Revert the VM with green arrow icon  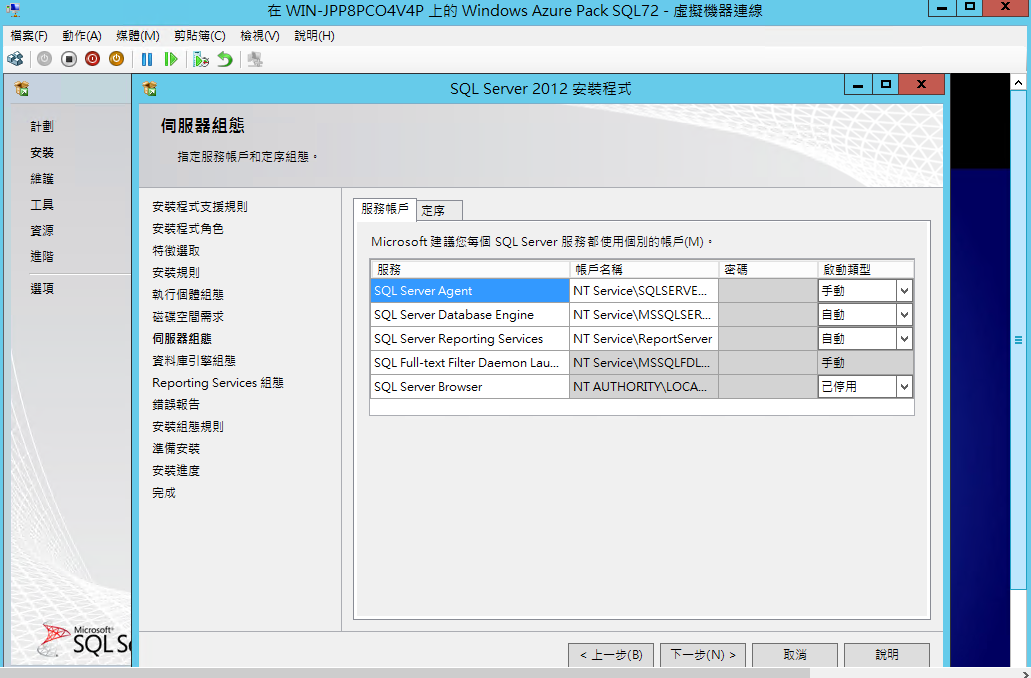point(225,59)
